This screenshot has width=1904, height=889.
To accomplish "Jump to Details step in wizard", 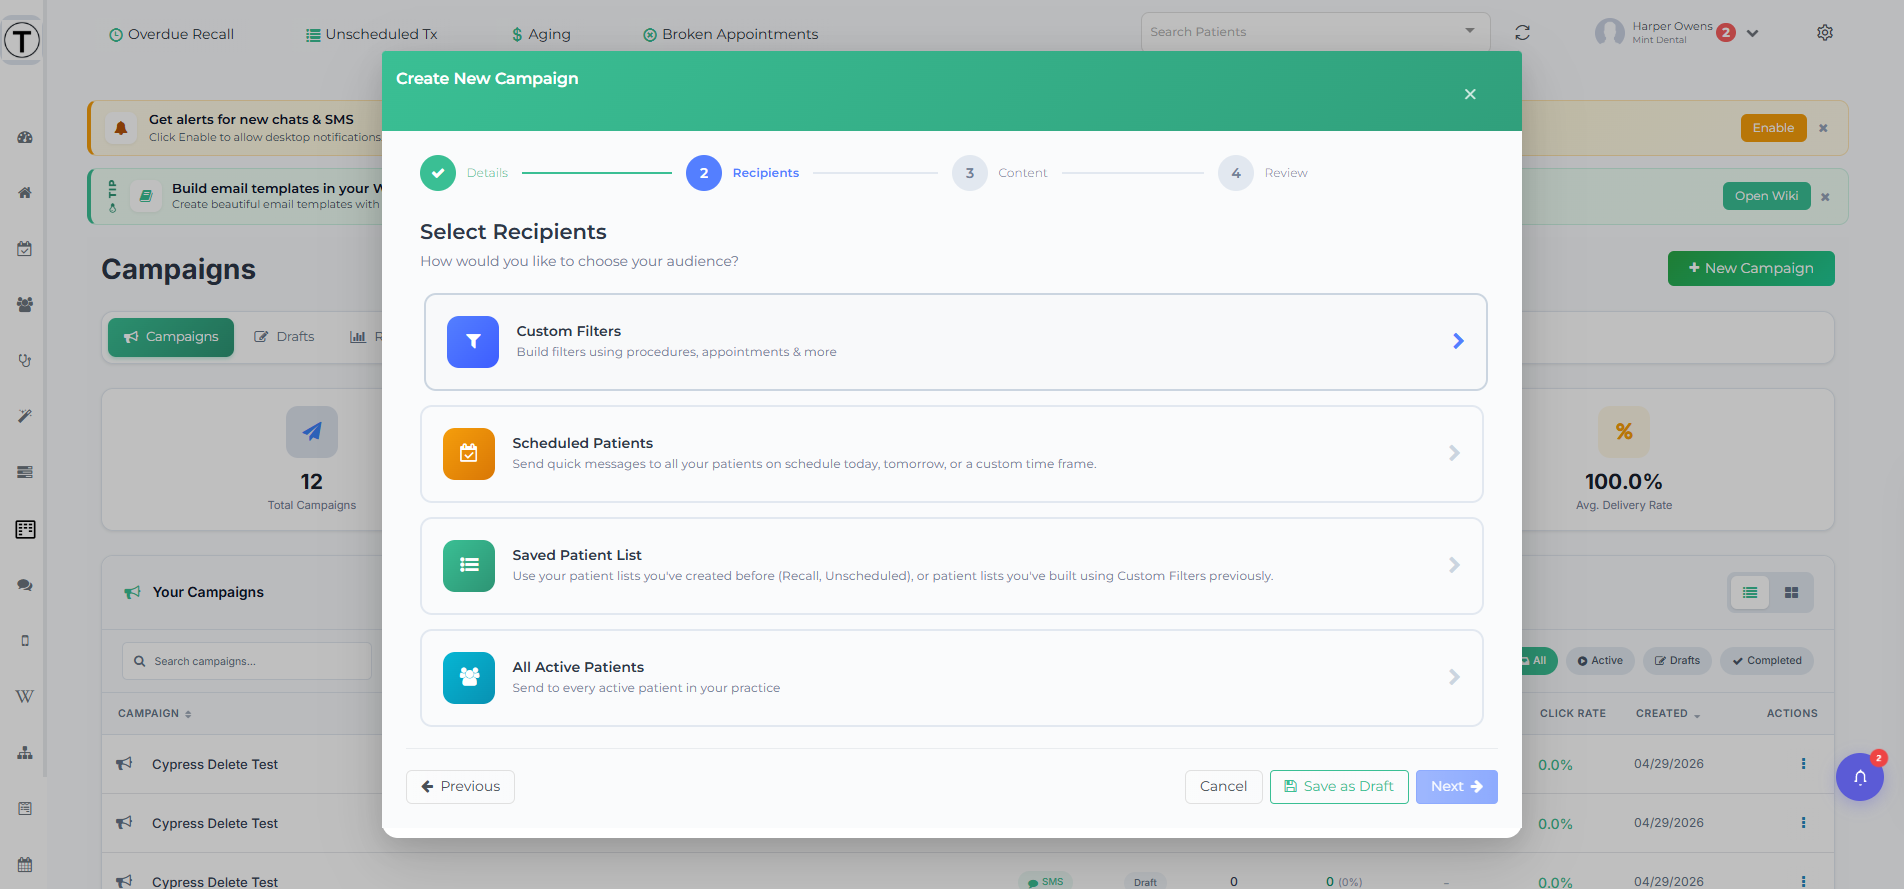I will pyautogui.click(x=465, y=173).
